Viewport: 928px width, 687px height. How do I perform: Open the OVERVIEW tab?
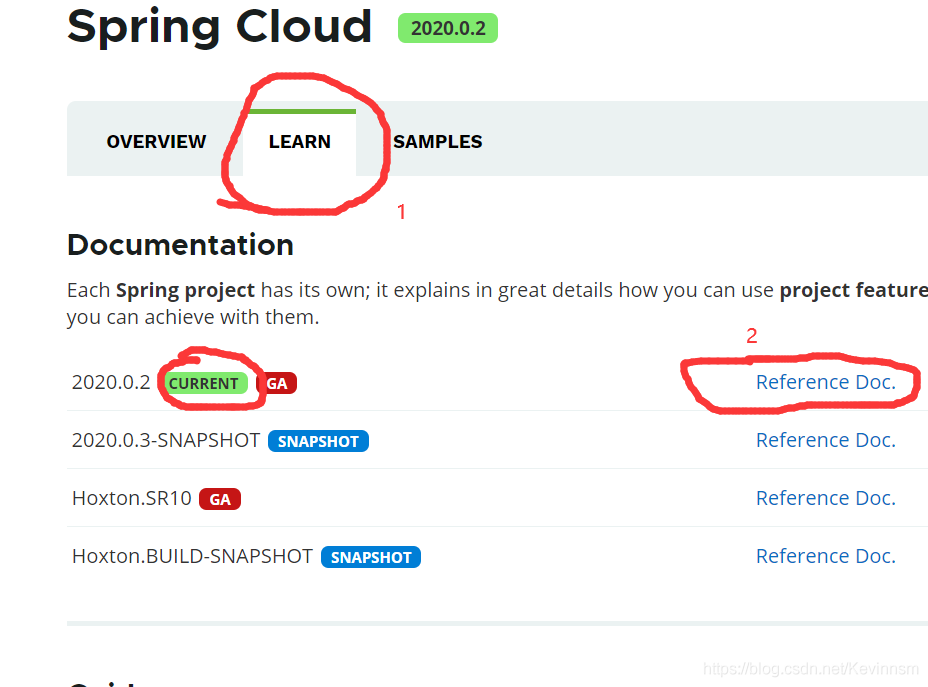(x=156, y=142)
